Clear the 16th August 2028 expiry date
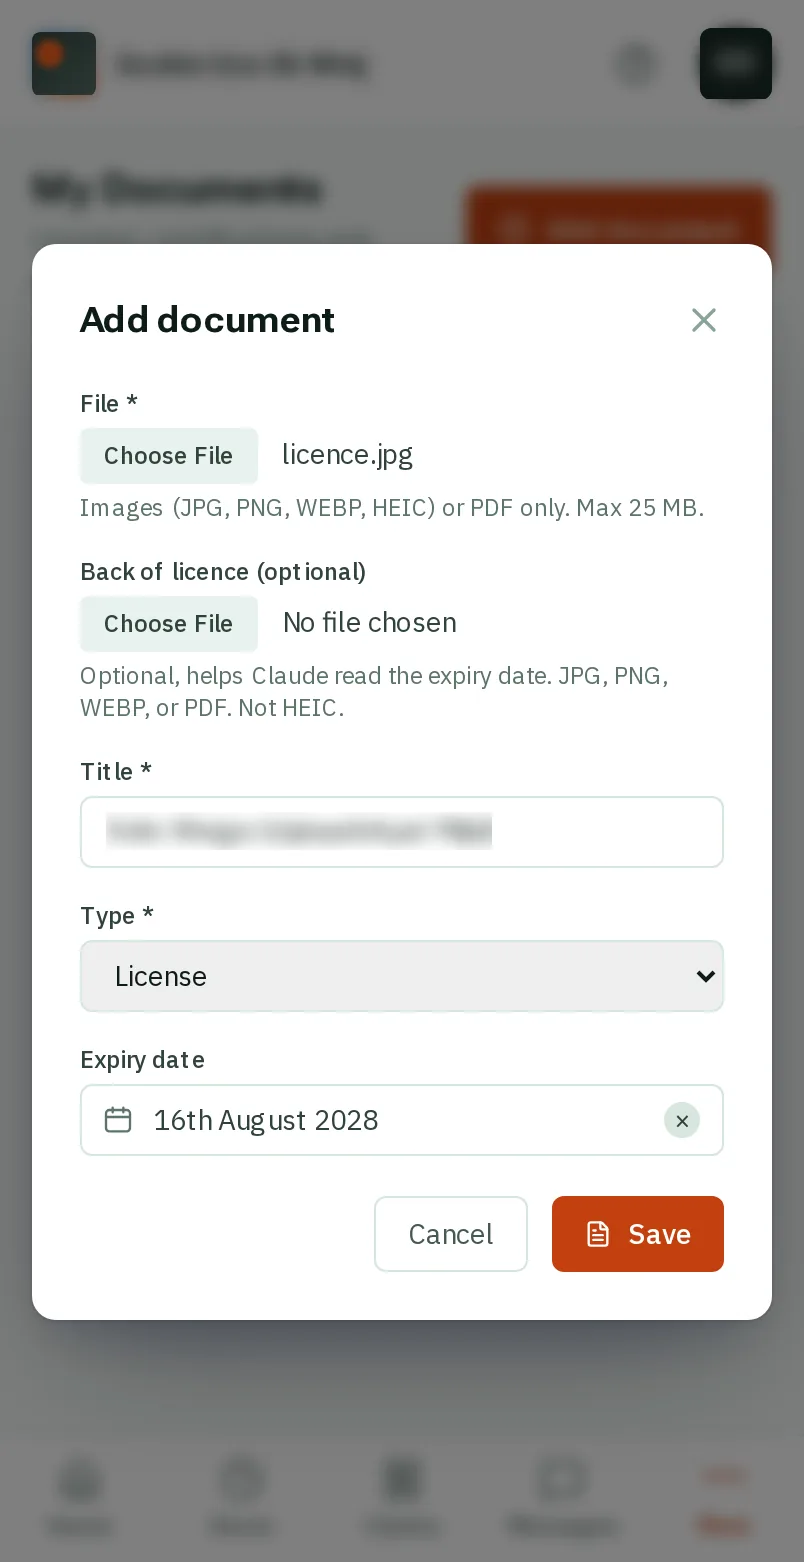This screenshot has height=1562, width=804. point(682,1121)
